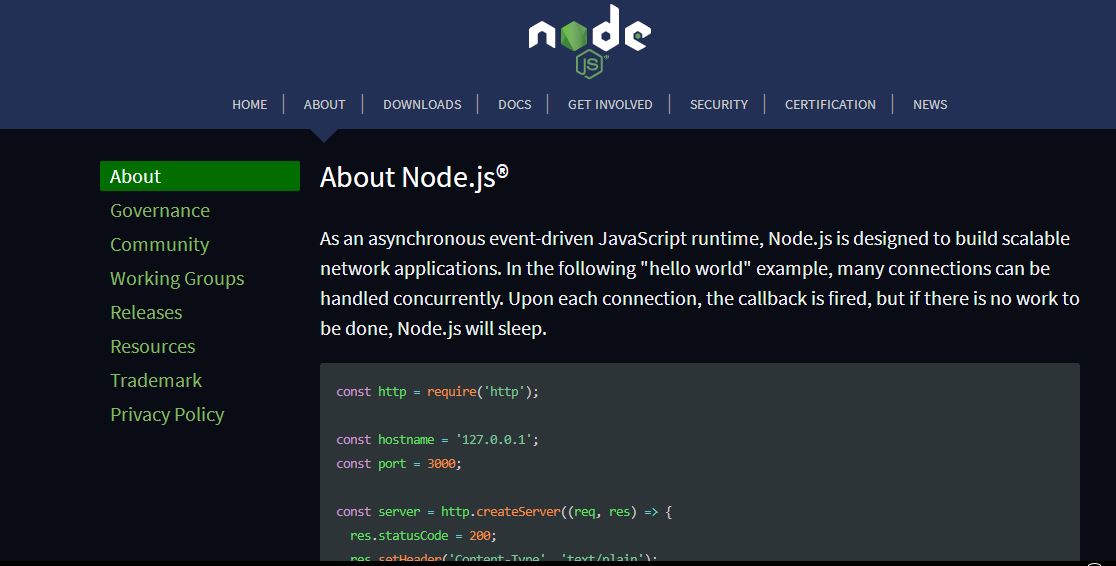The width and height of the screenshot is (1116, 566).
Task: Open the HOME navigation item
Action: (249, 105)
